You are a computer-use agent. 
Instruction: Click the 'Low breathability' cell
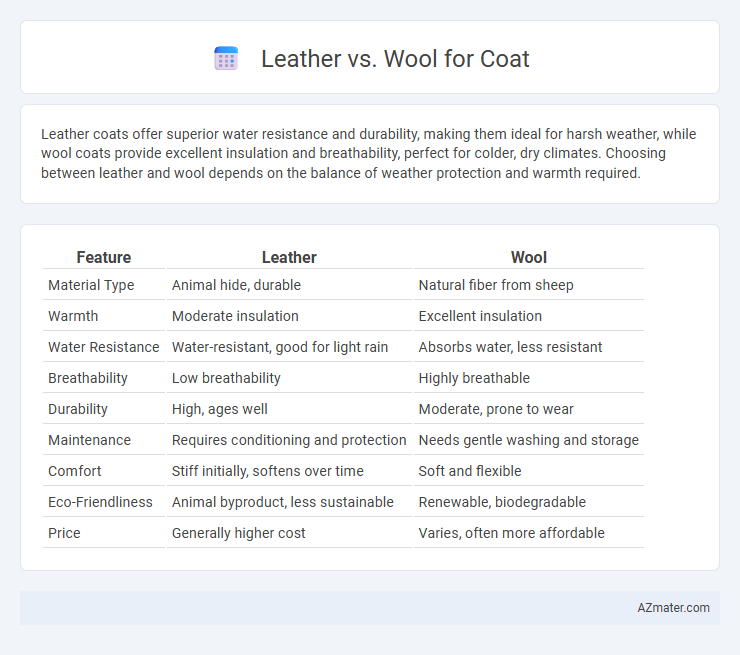[x=289, y=378]
